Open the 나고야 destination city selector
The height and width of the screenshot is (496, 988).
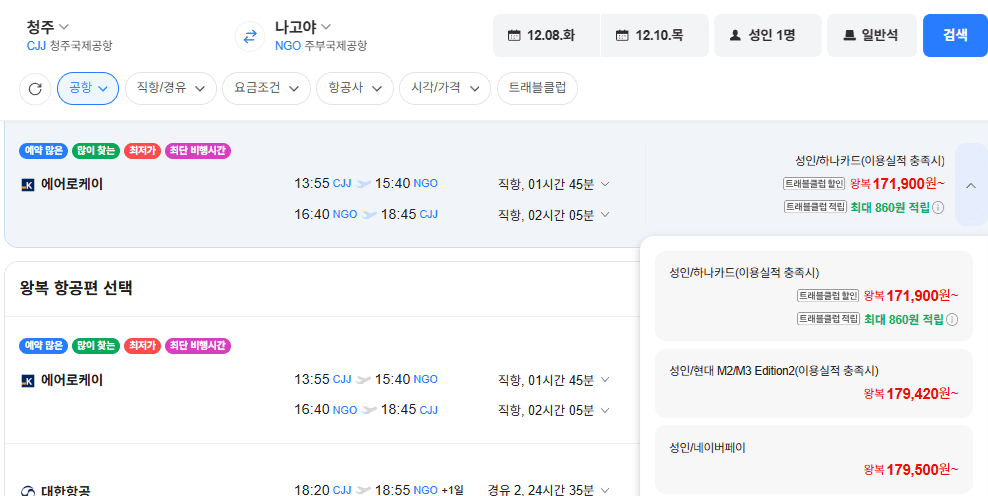pos(302,26)
